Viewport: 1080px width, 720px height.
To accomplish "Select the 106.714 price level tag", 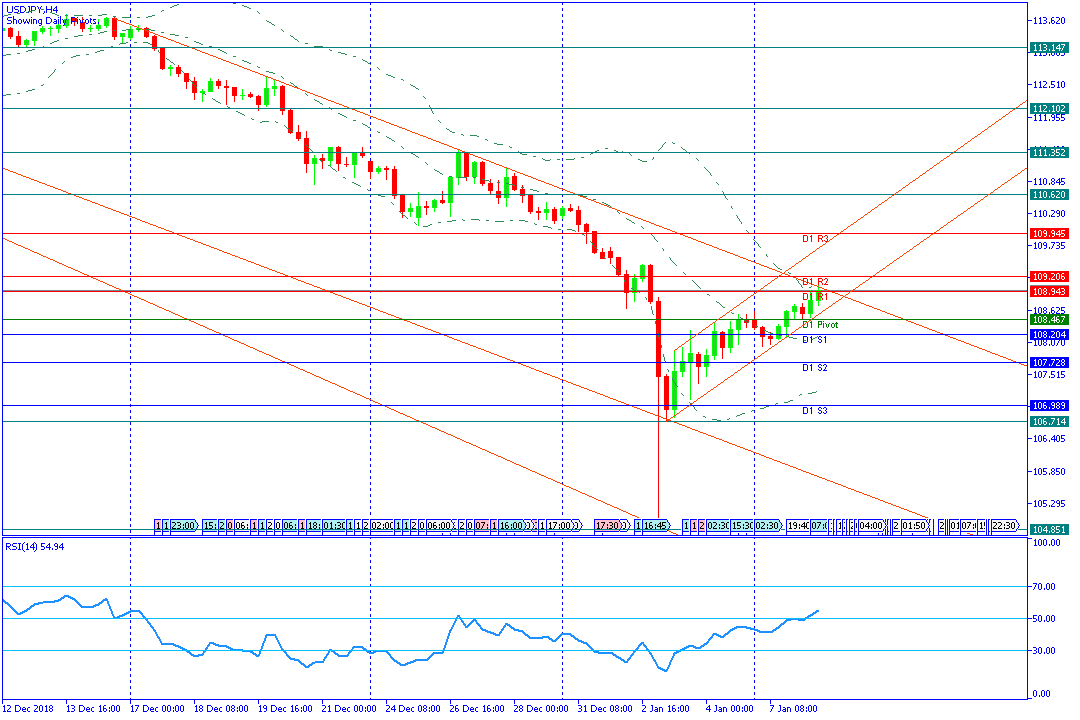I will coord(1048,422).
